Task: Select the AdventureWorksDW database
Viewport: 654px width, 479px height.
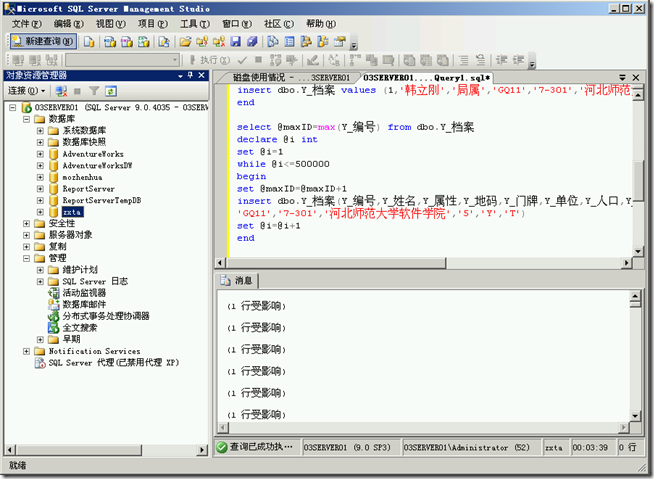Action: tap(97, 166)
